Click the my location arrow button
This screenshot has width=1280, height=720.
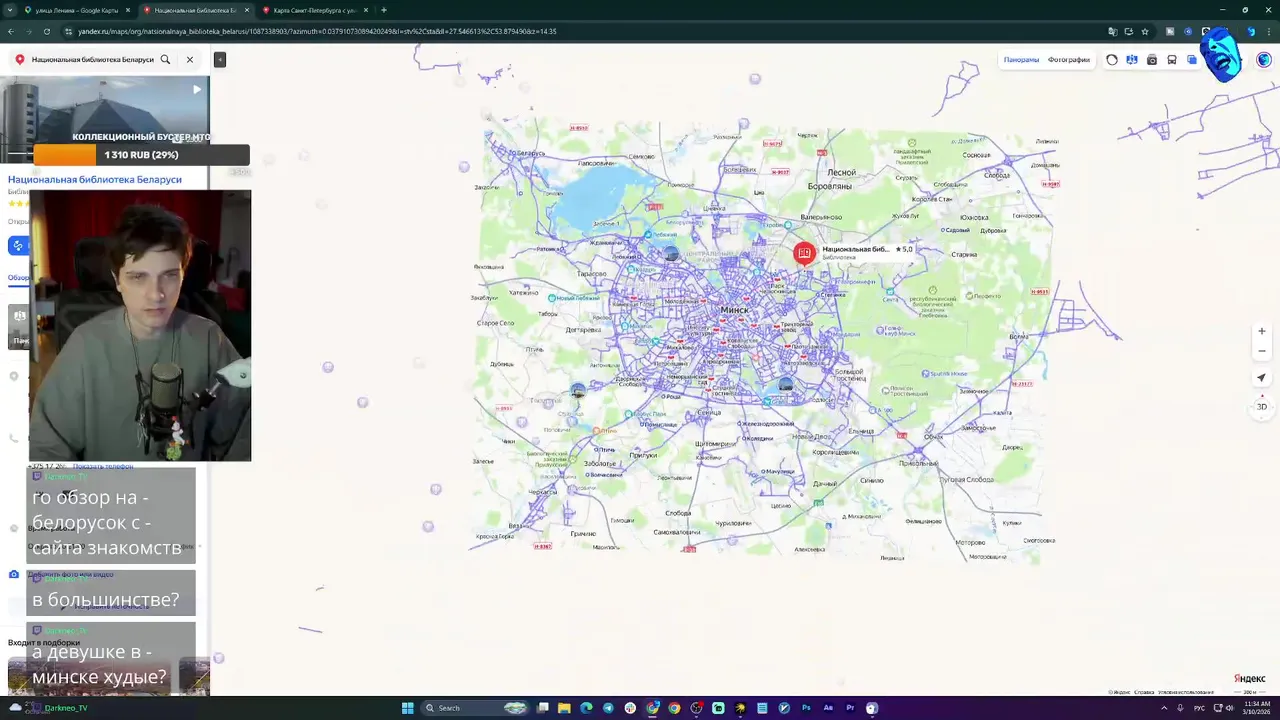(x=1262, y=378)
